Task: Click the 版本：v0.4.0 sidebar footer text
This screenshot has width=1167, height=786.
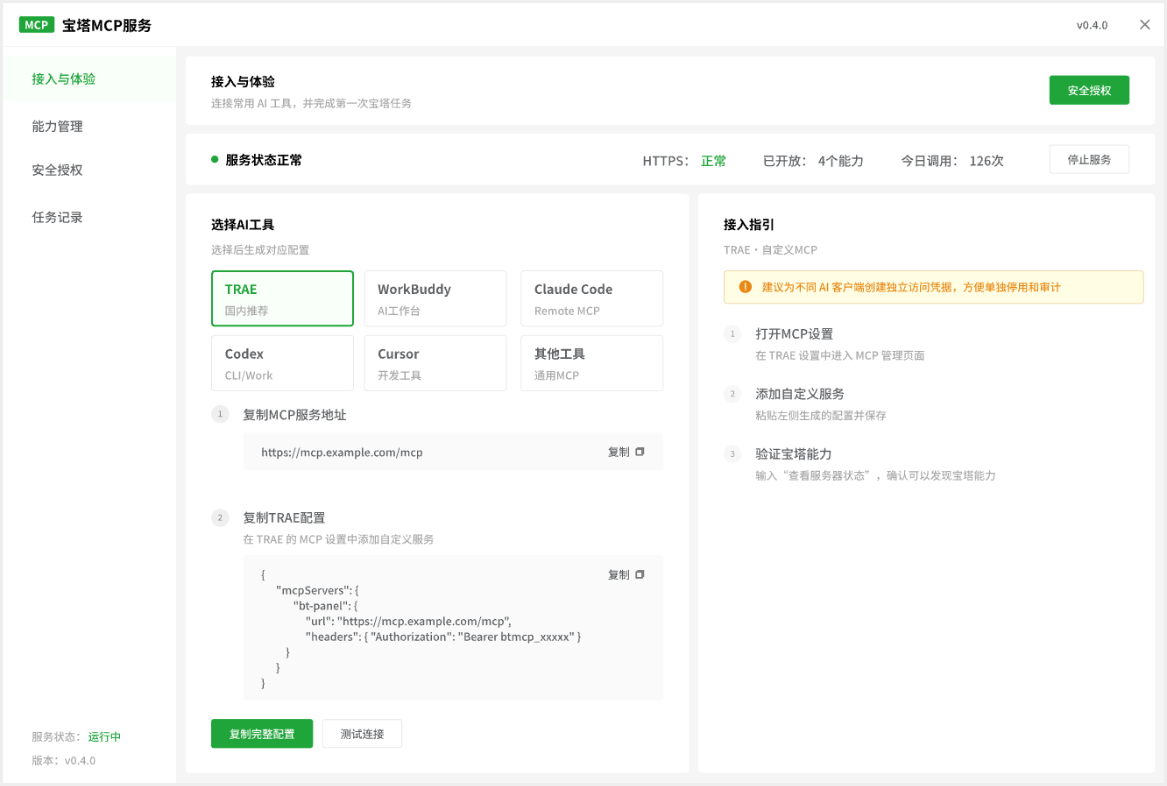Action: point(64,761)
